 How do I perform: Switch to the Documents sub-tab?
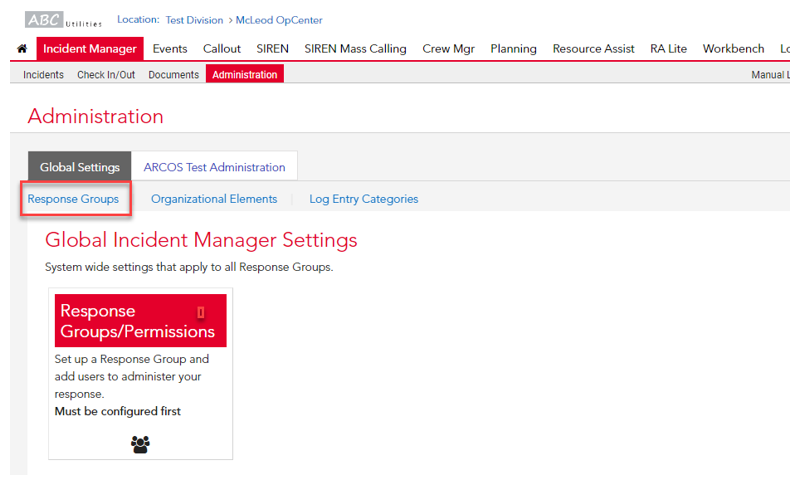pos(173,75)
